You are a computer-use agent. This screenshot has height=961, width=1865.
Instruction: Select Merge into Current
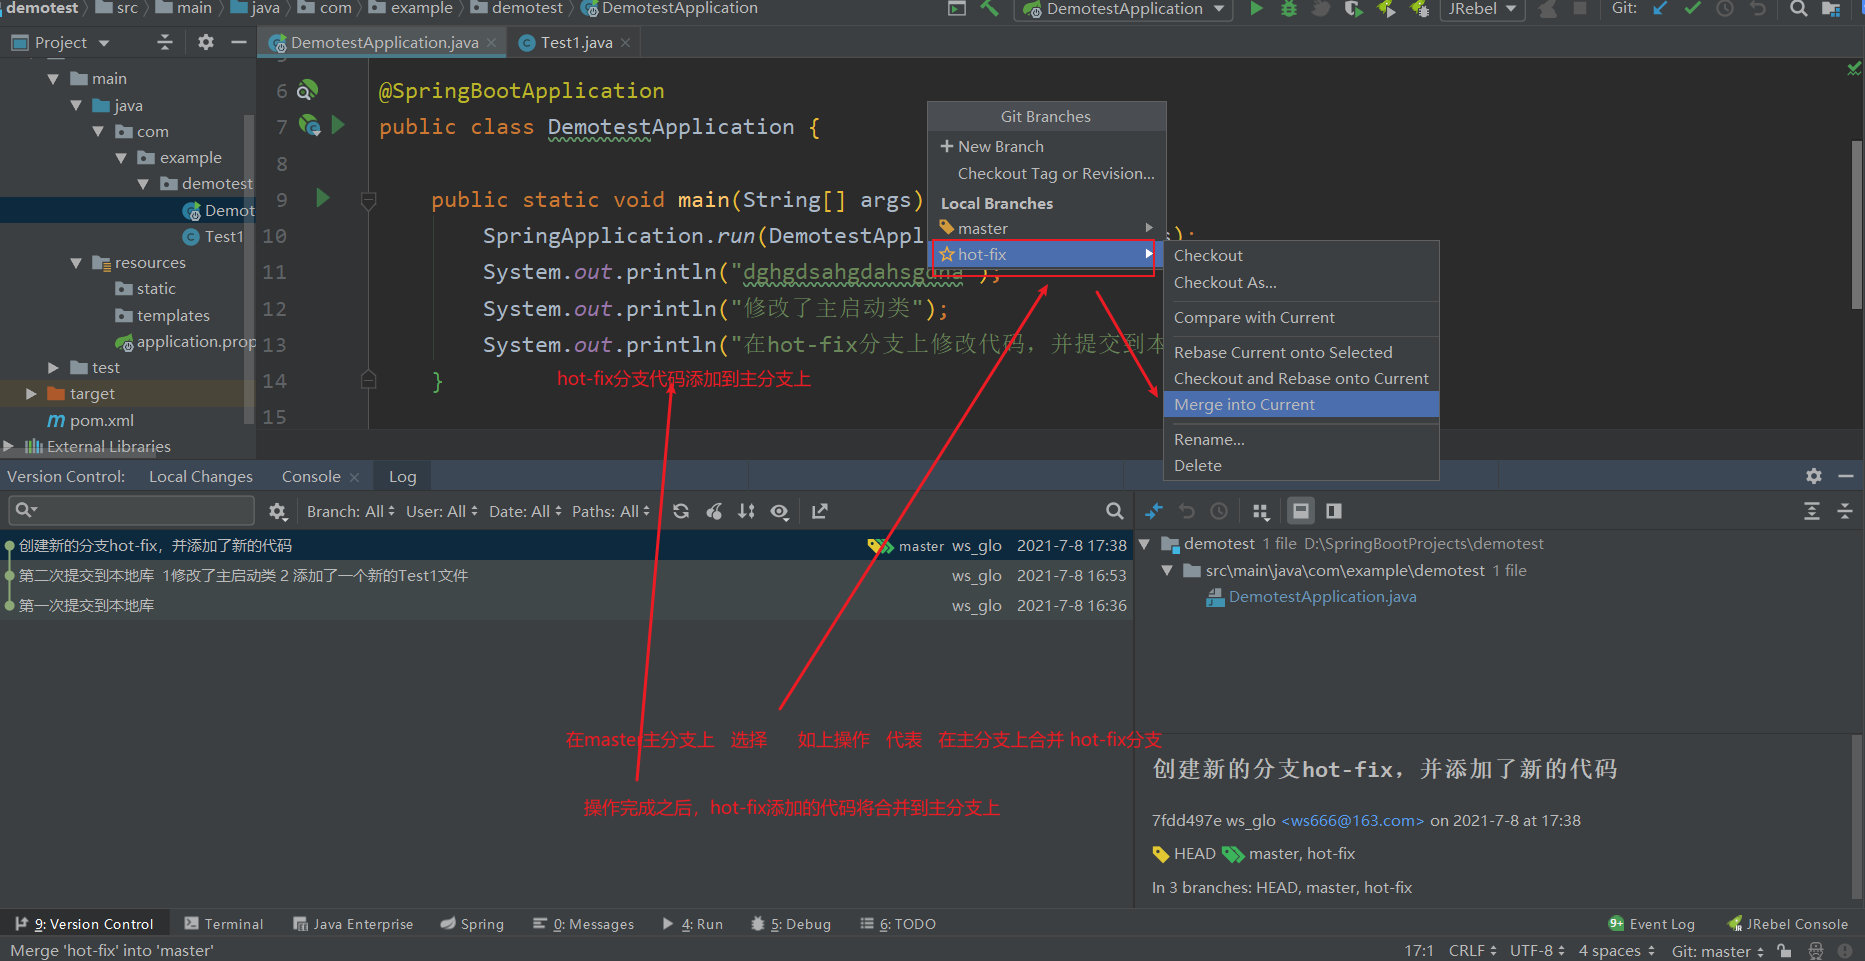[1301, 404]
